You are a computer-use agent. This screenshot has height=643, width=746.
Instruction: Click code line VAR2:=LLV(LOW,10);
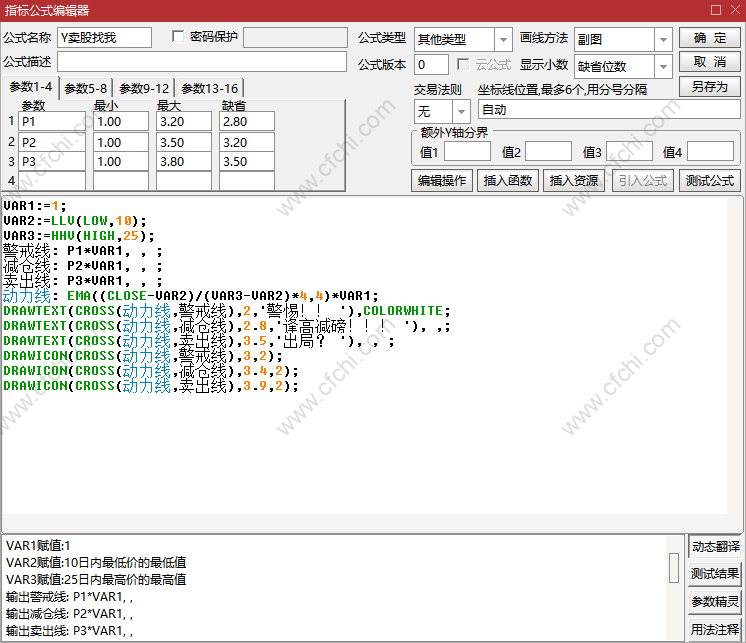point(75,221)
